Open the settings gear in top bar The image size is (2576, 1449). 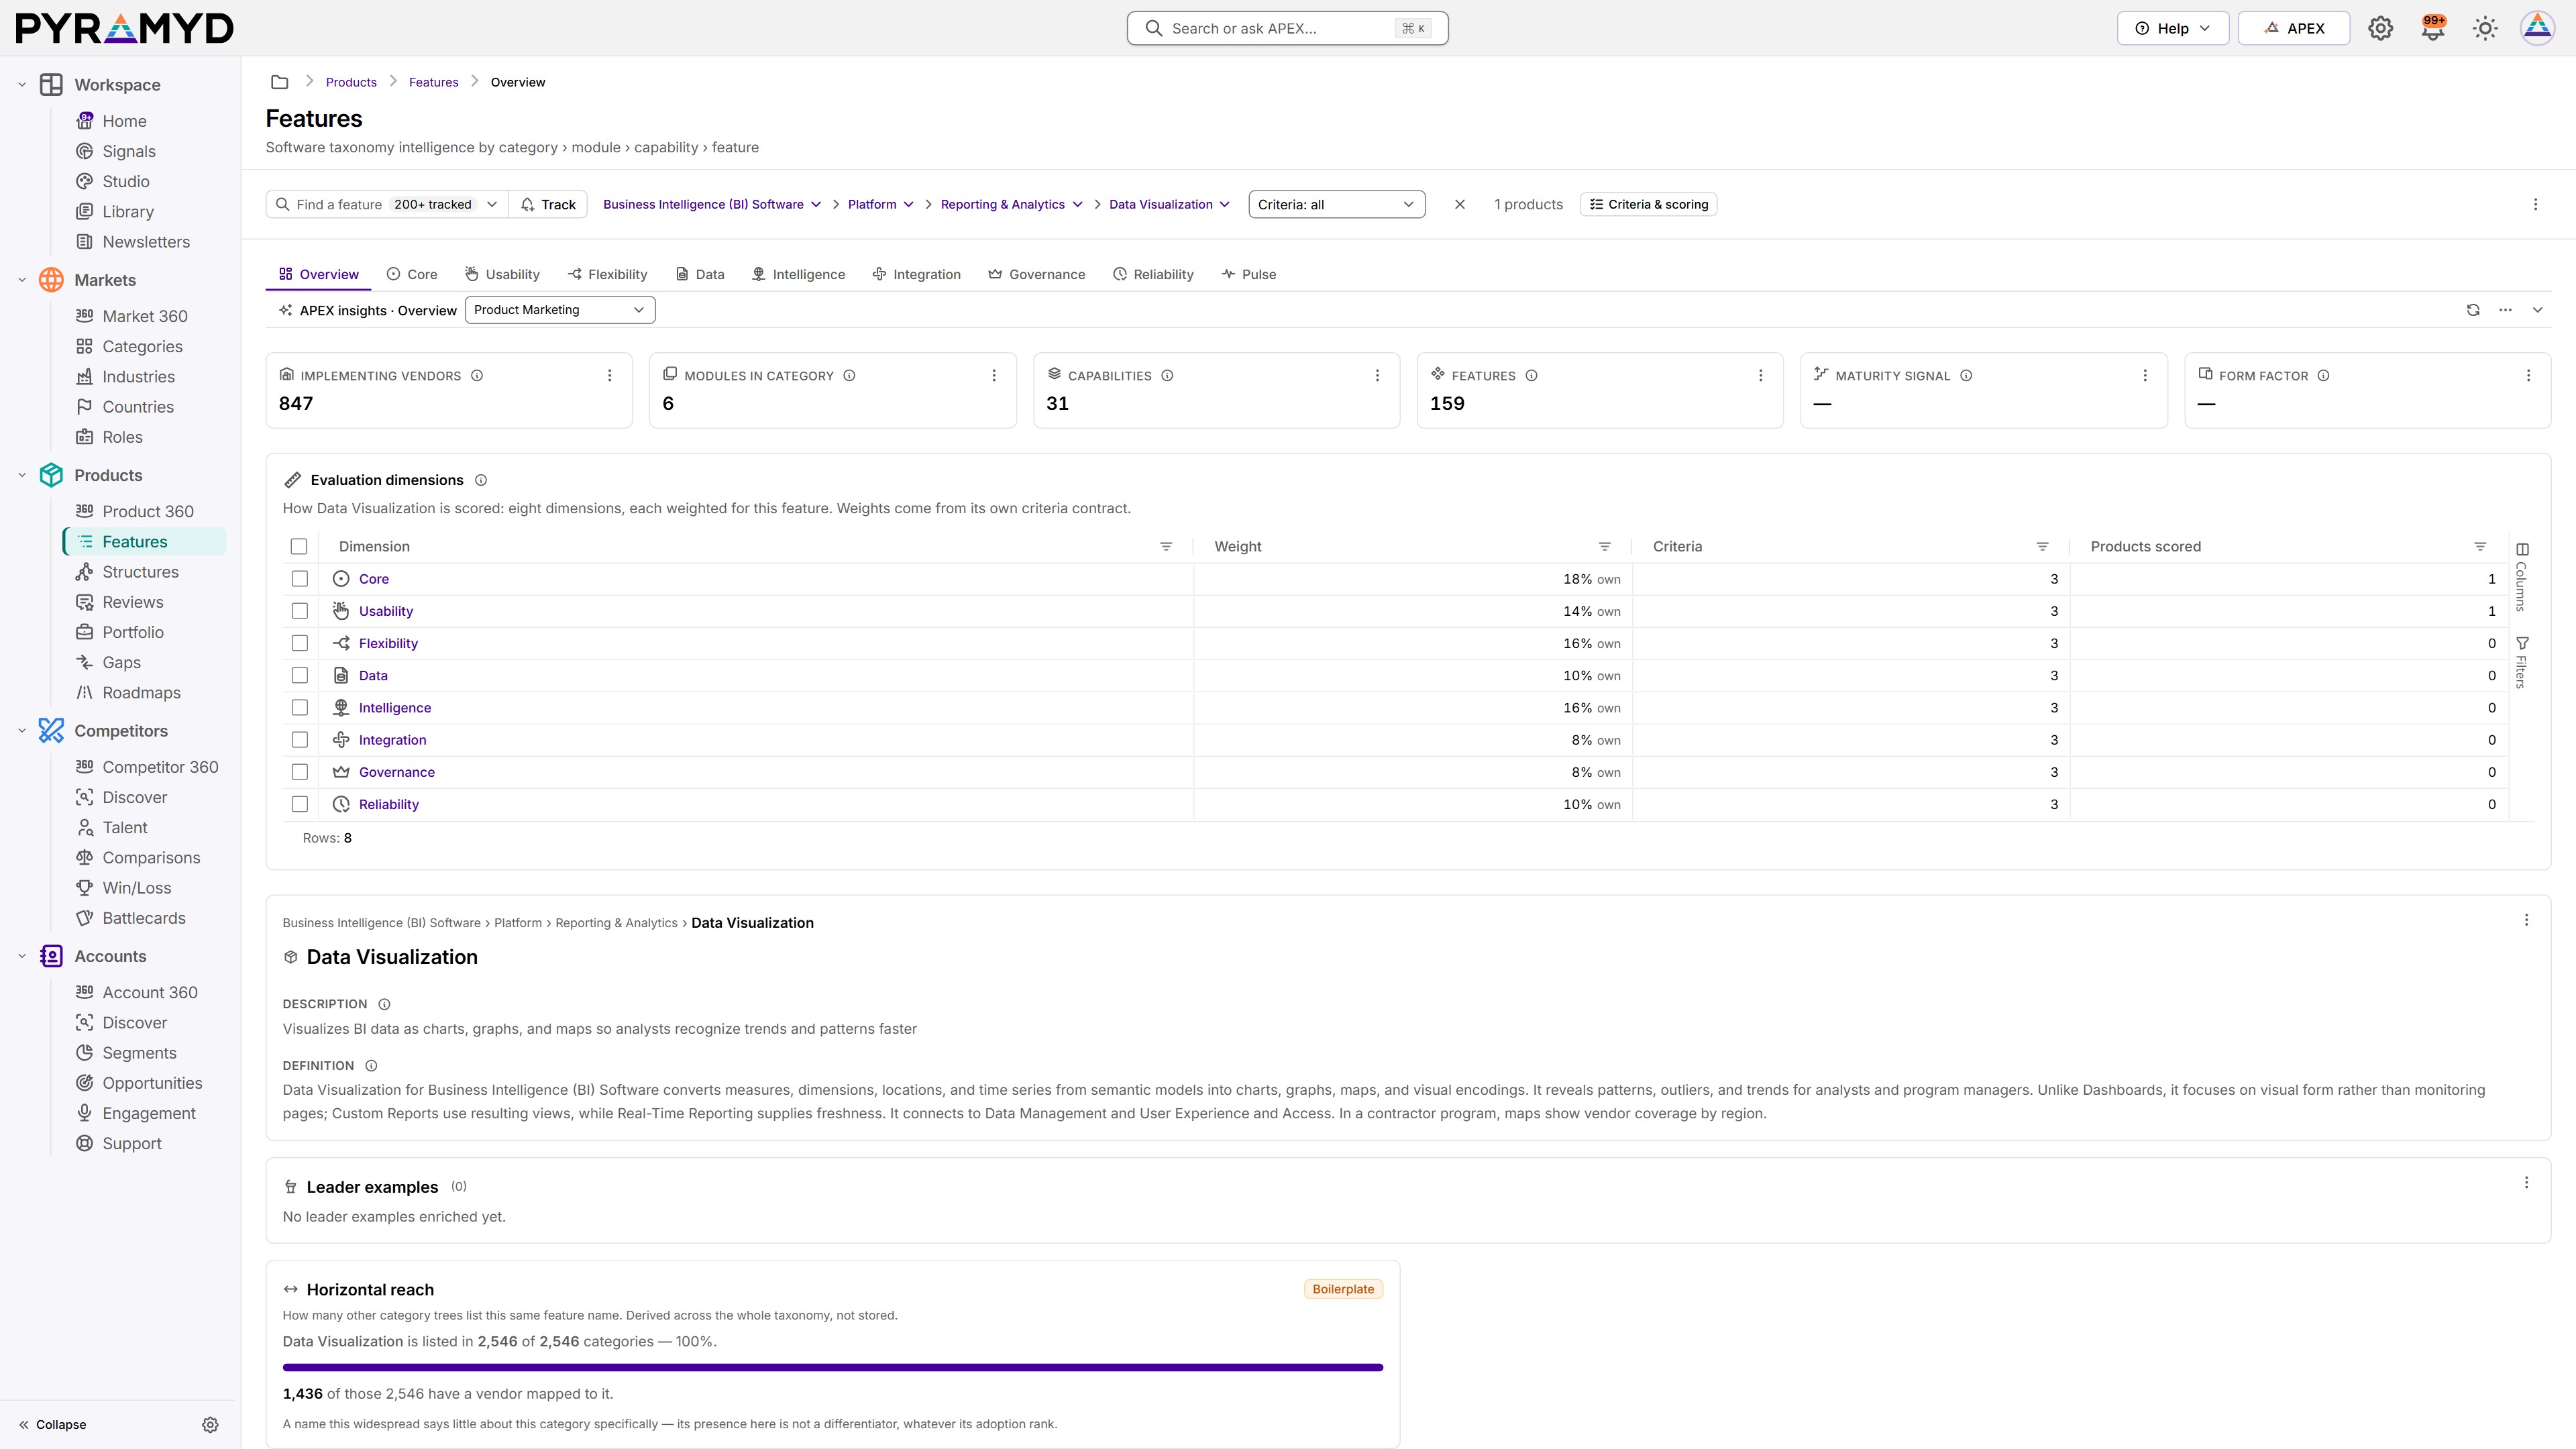click(2380, 28)
